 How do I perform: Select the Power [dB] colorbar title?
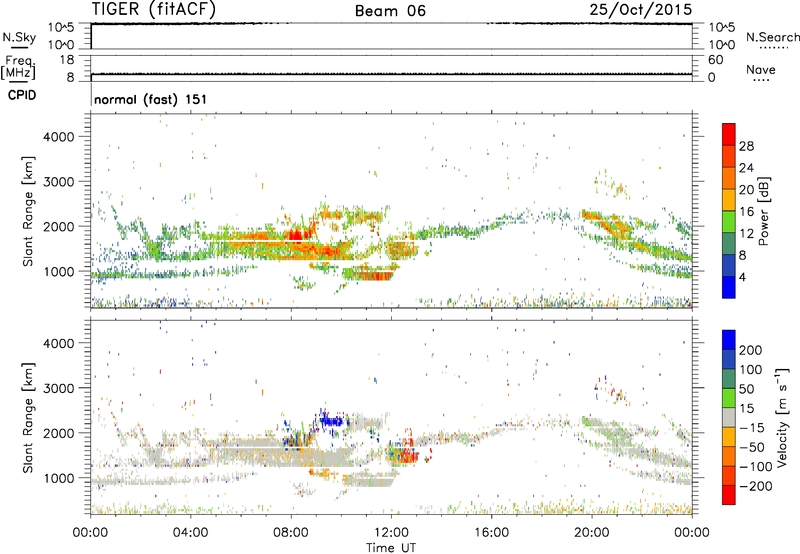tap(764, 211)
